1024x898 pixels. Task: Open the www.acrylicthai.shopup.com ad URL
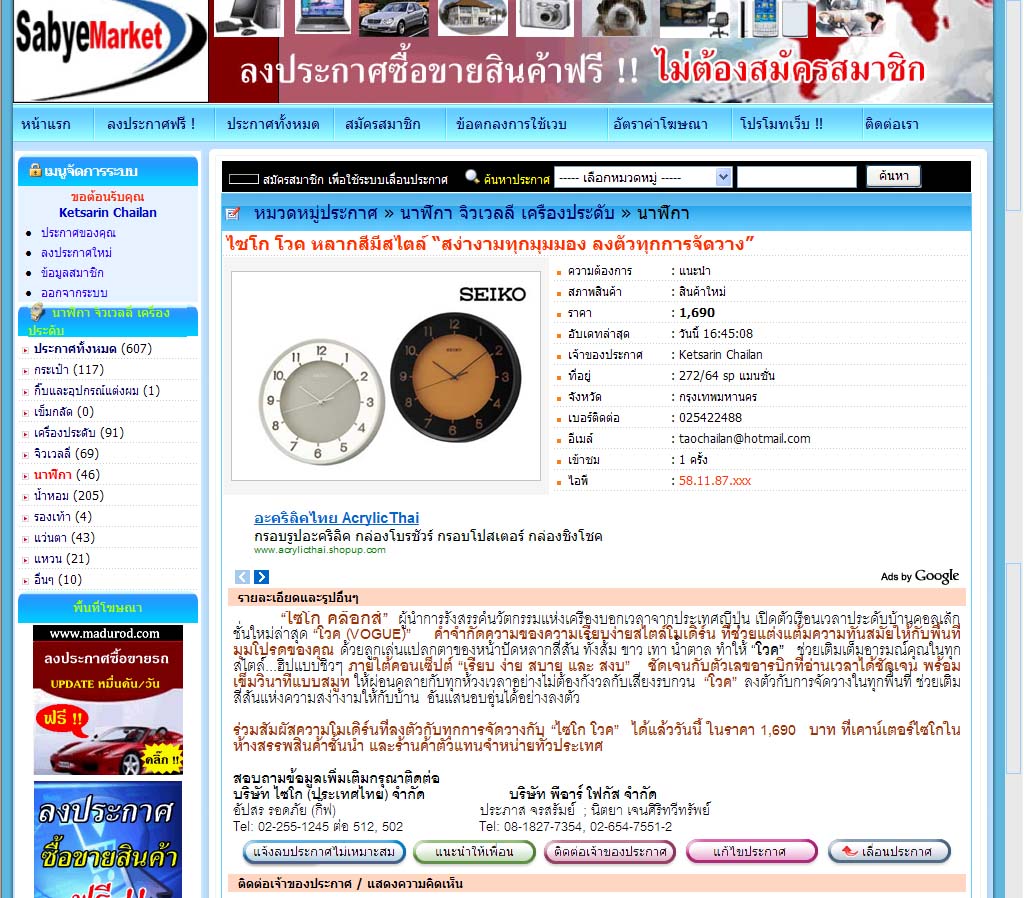point(319,550)
